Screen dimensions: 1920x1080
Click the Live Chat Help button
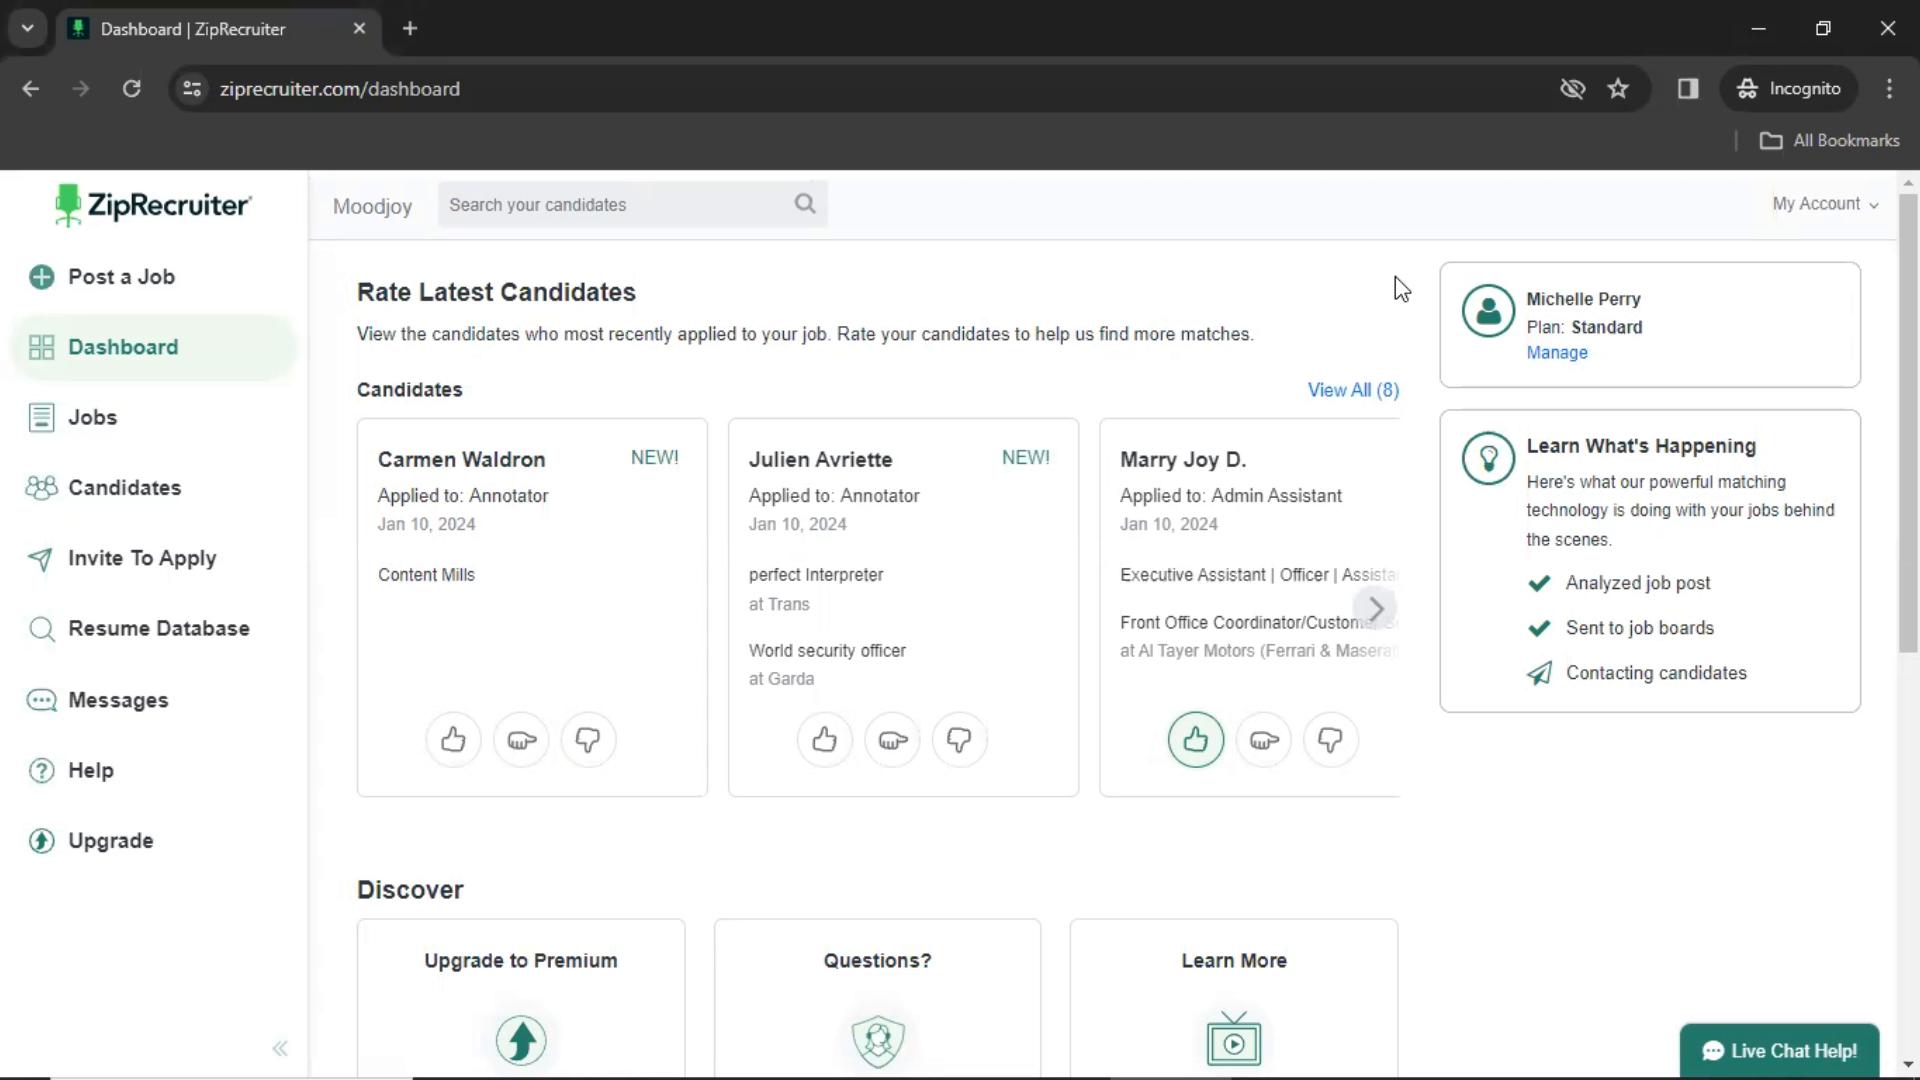[1779, 1050]
